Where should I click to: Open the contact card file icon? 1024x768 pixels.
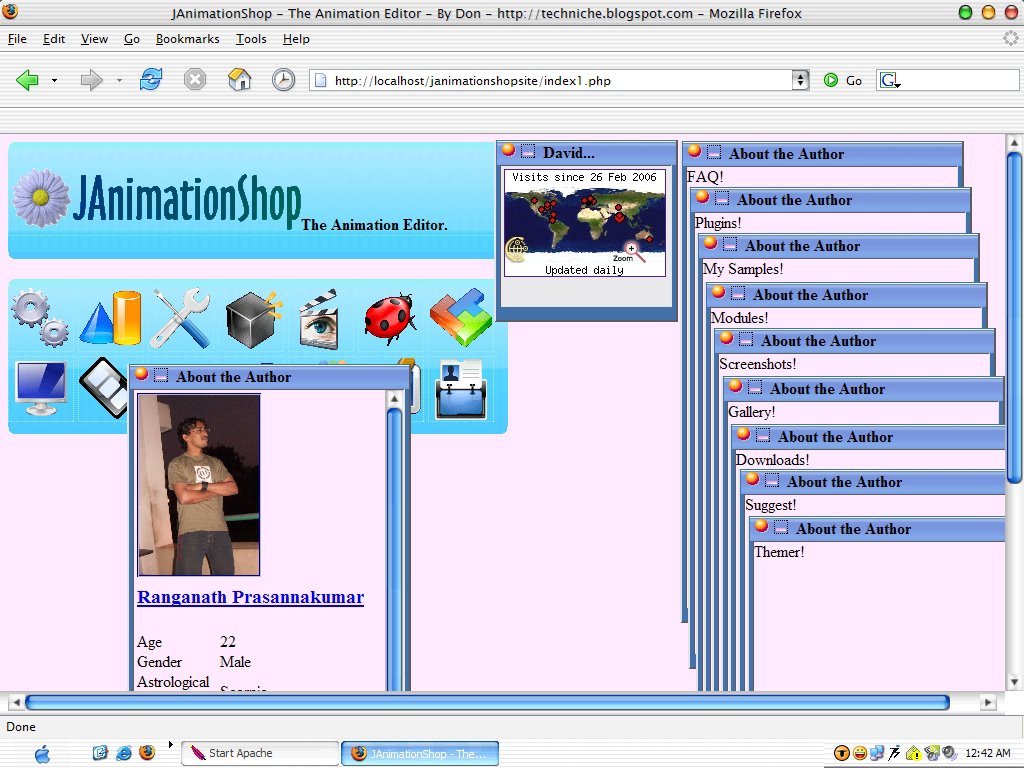click(x=461, y=389)
